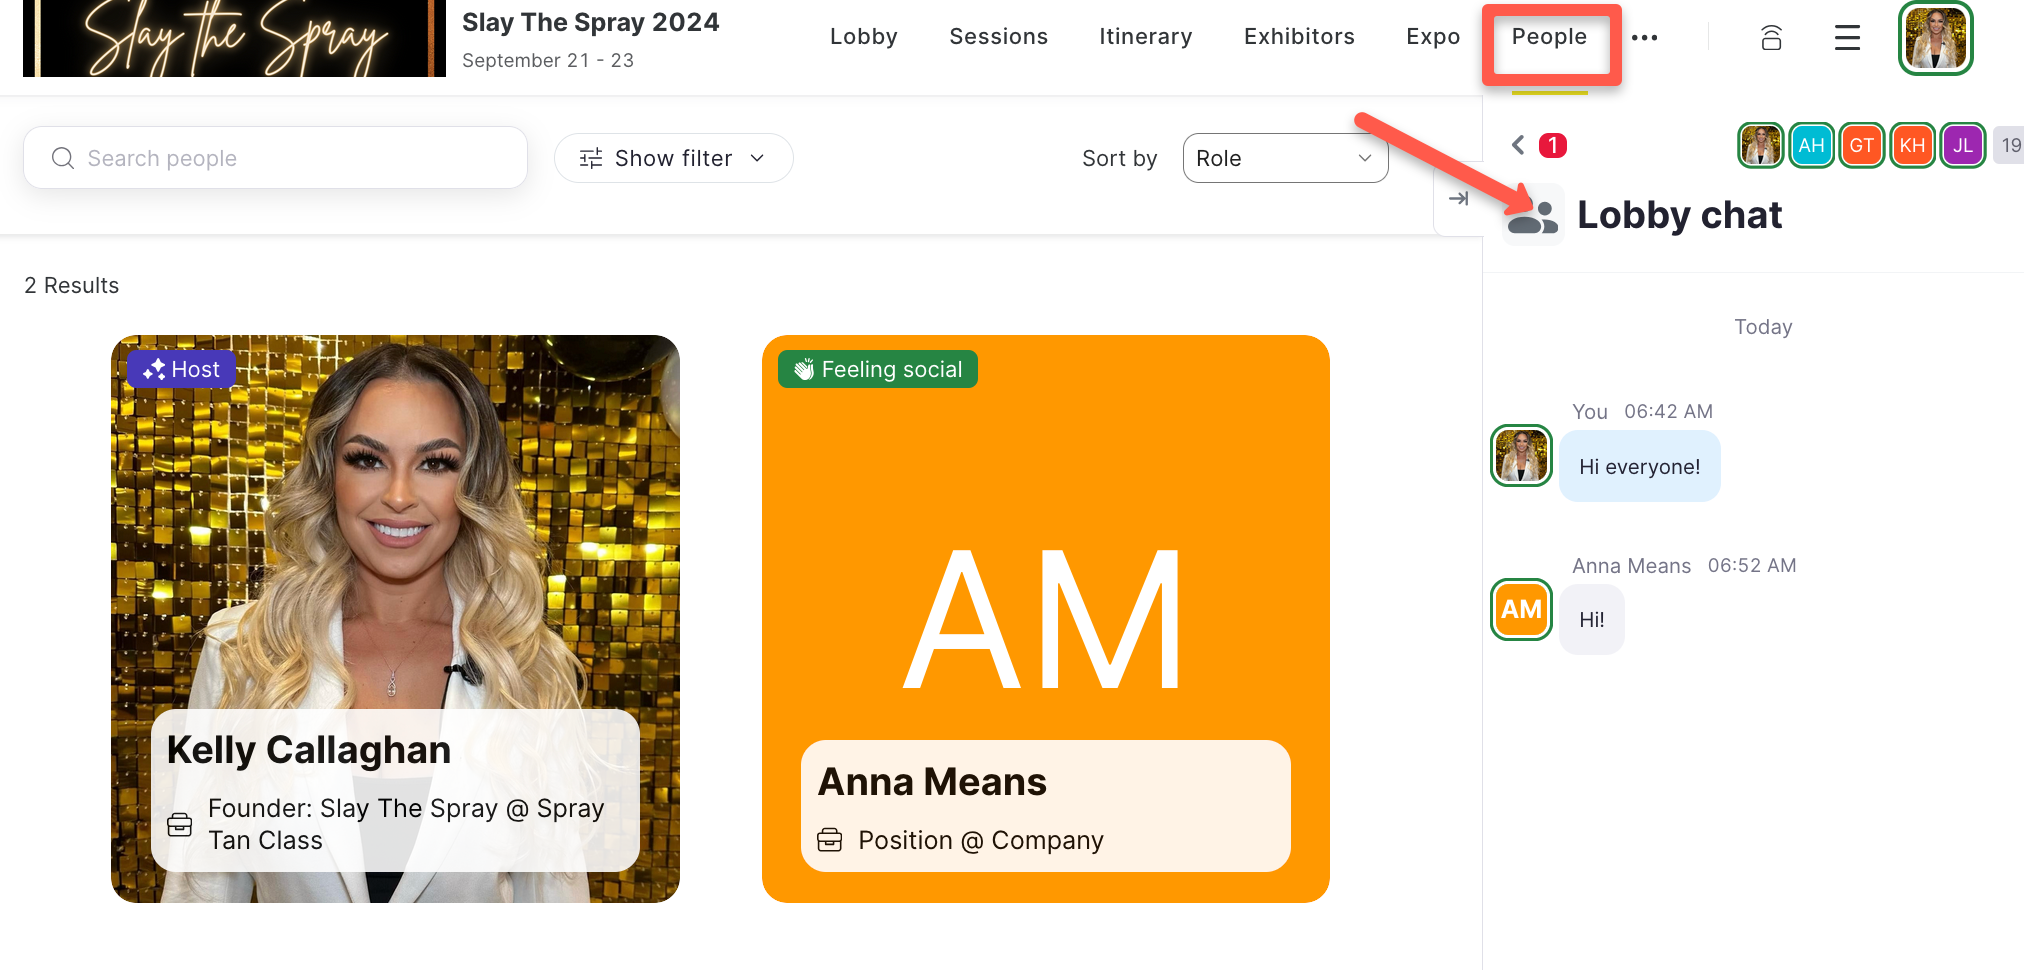Go back from Lobby chat
Image resolution: width=2024 pixels, height=970 pixels.
[1518, 145]
